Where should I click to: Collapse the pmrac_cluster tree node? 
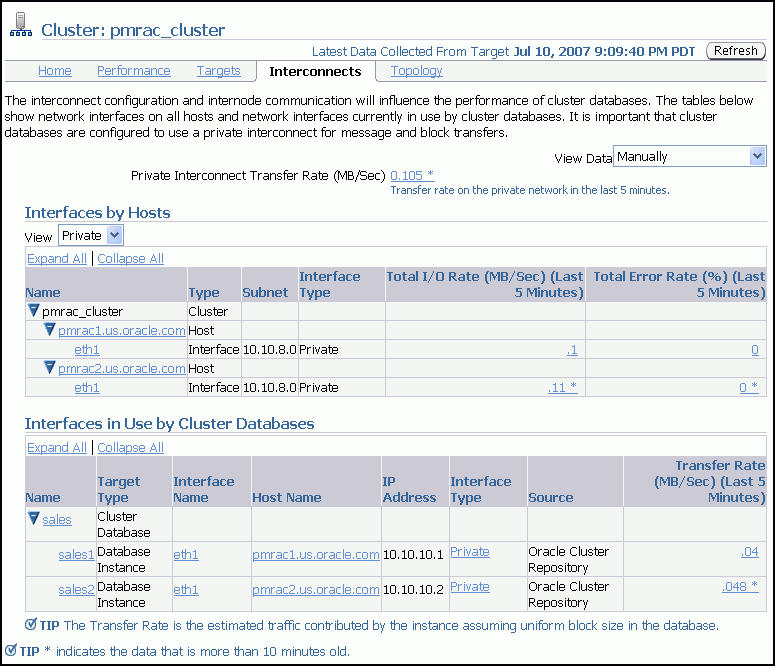[33, 311]
